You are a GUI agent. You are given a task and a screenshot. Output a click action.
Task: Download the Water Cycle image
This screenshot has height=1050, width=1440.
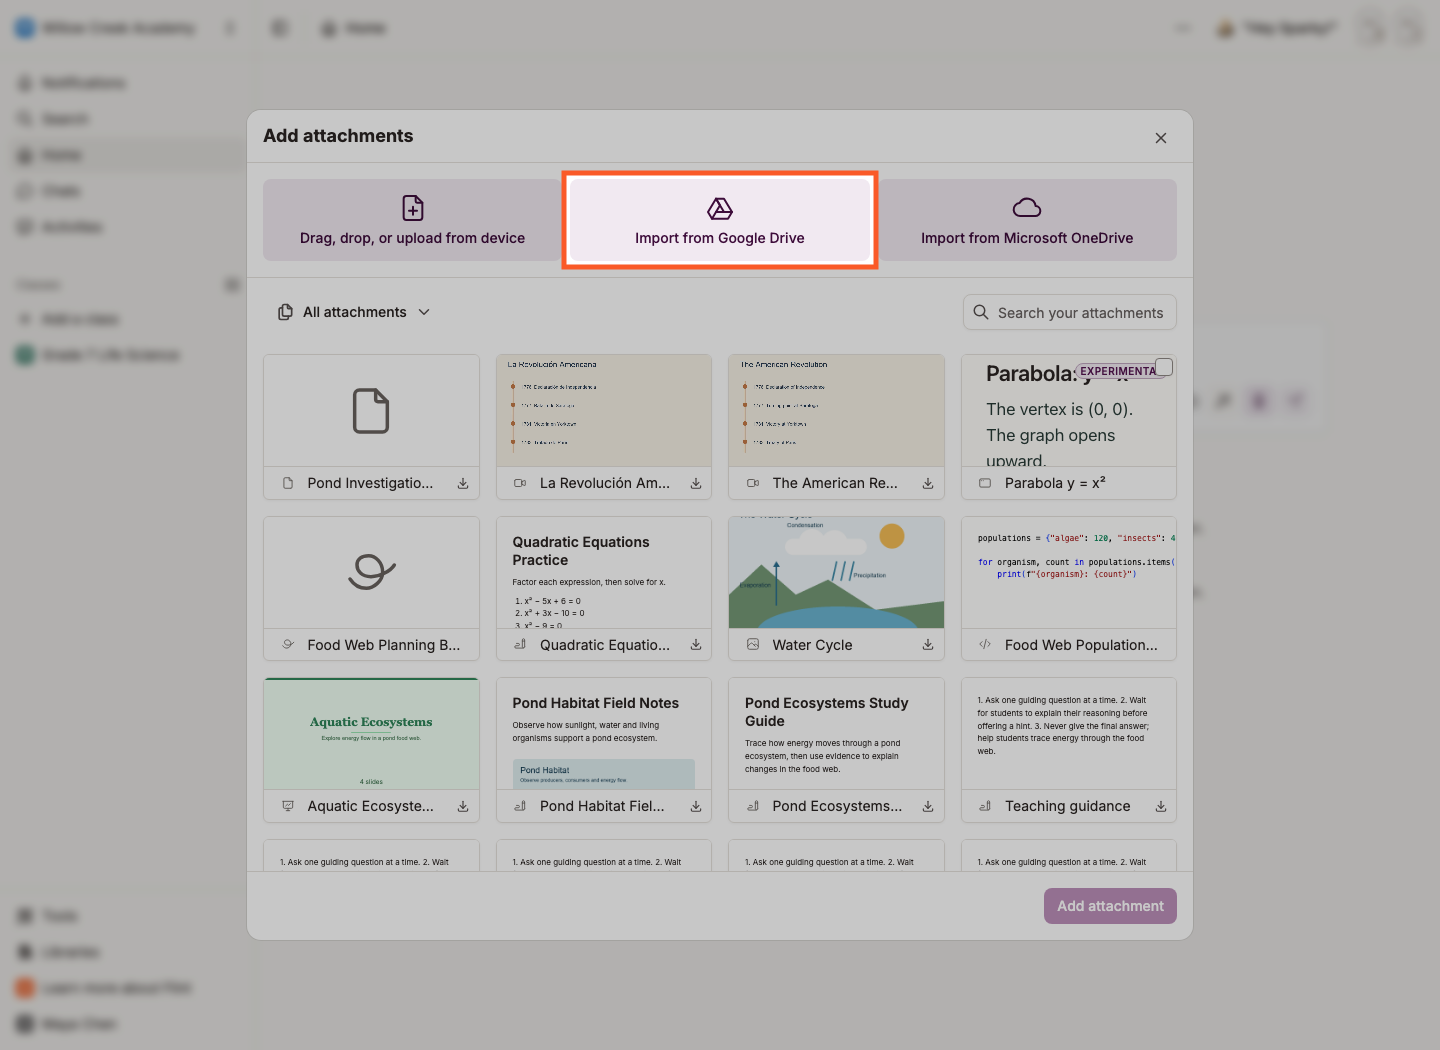point(928,645)
